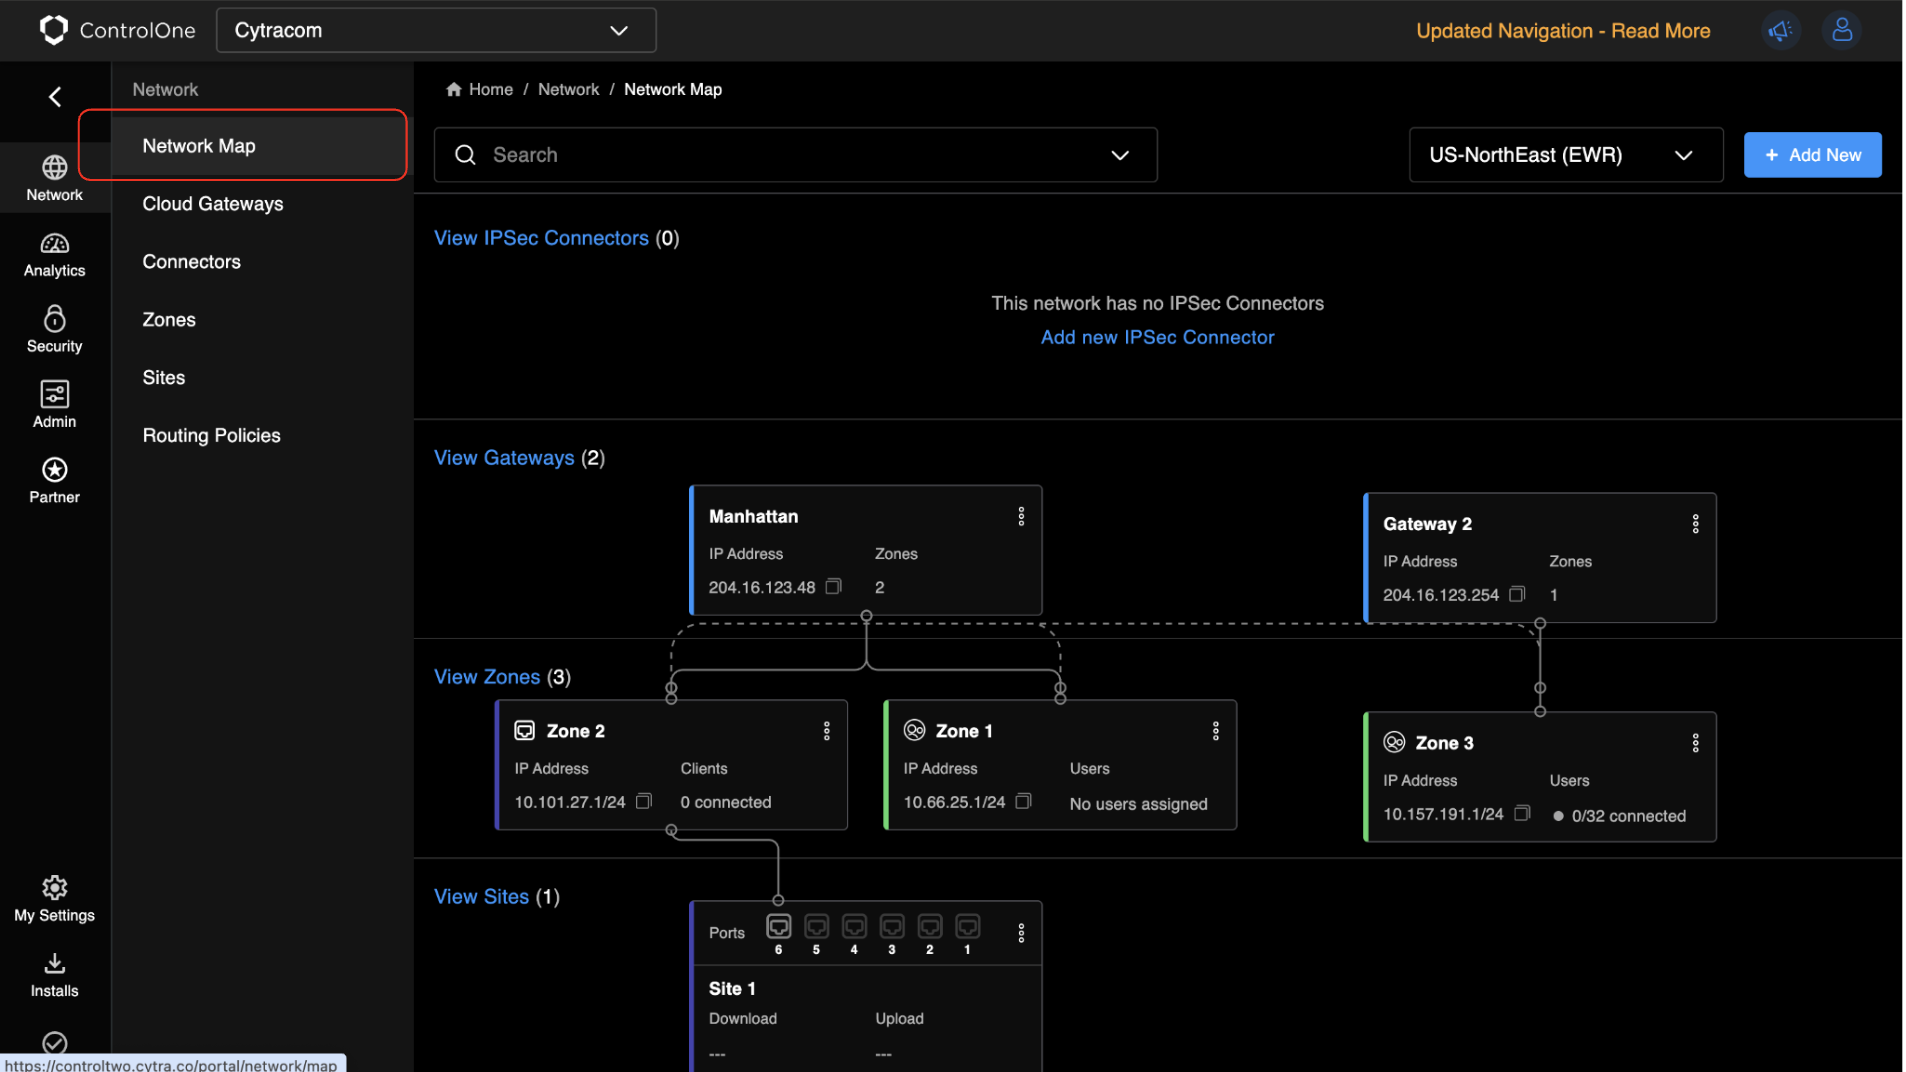This screenshot has height=1072, width=1906.
Task: Click the announcements megaphone icon
Action: [x=1779, y=31]
